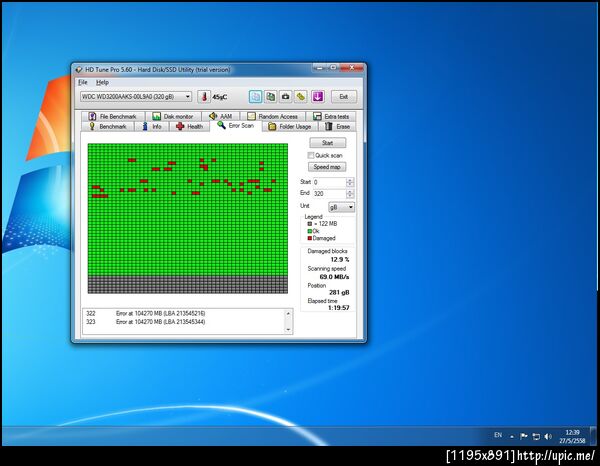This screenshot has width=600, height=466.
Task: Click the Damaged blocks 12.9 % value
Action: 339,259
